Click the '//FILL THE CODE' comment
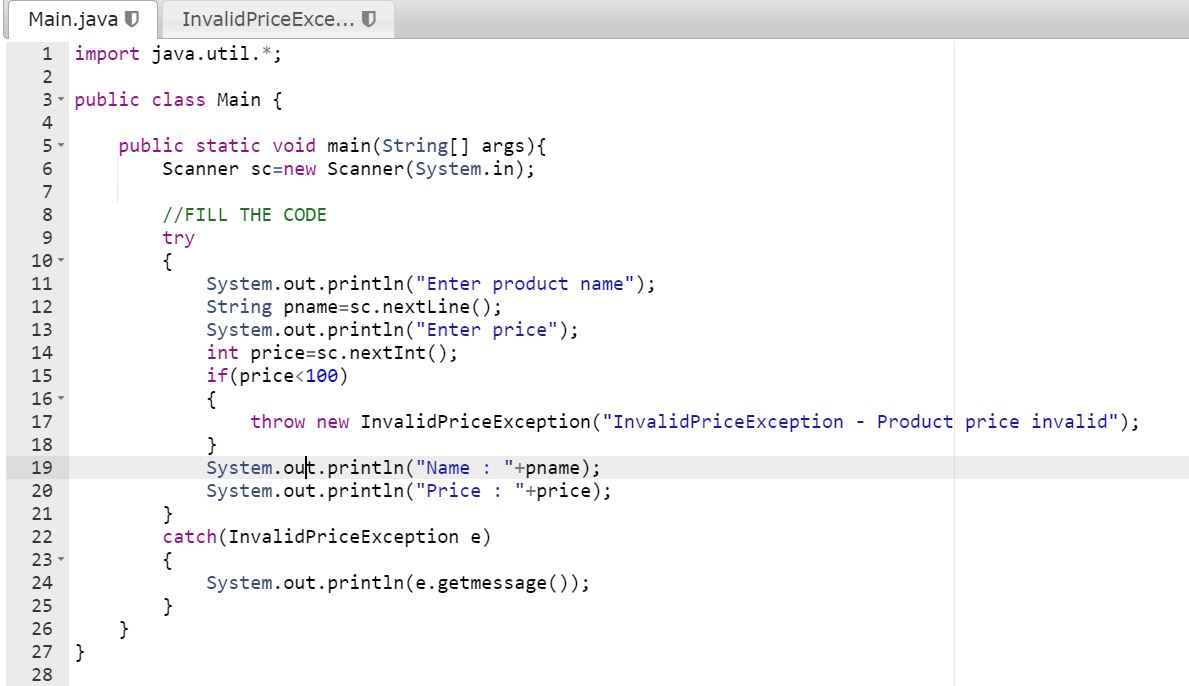1189x686 pixels. [244, 215]
